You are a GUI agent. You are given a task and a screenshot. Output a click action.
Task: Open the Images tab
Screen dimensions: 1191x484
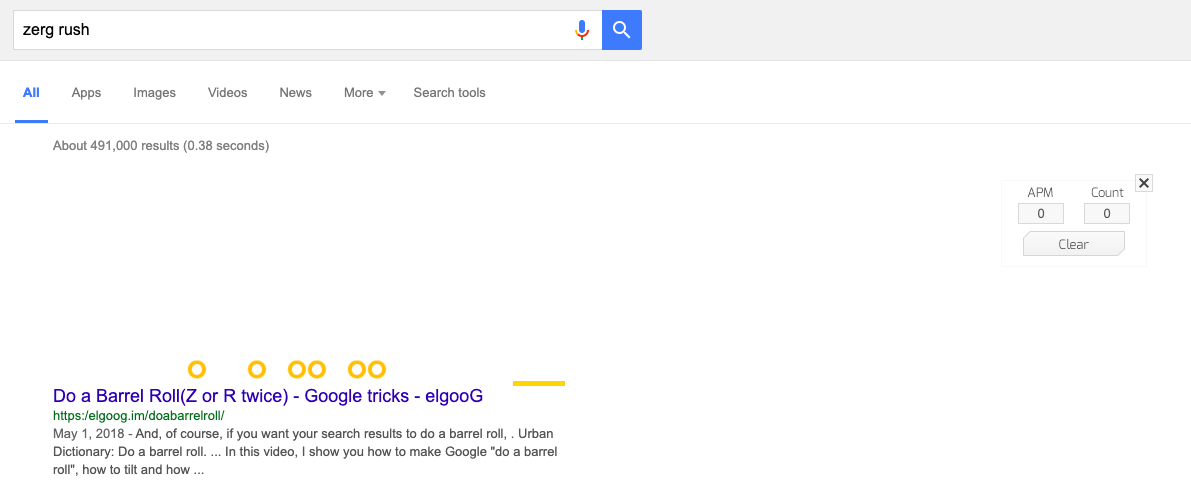(154, 93)
